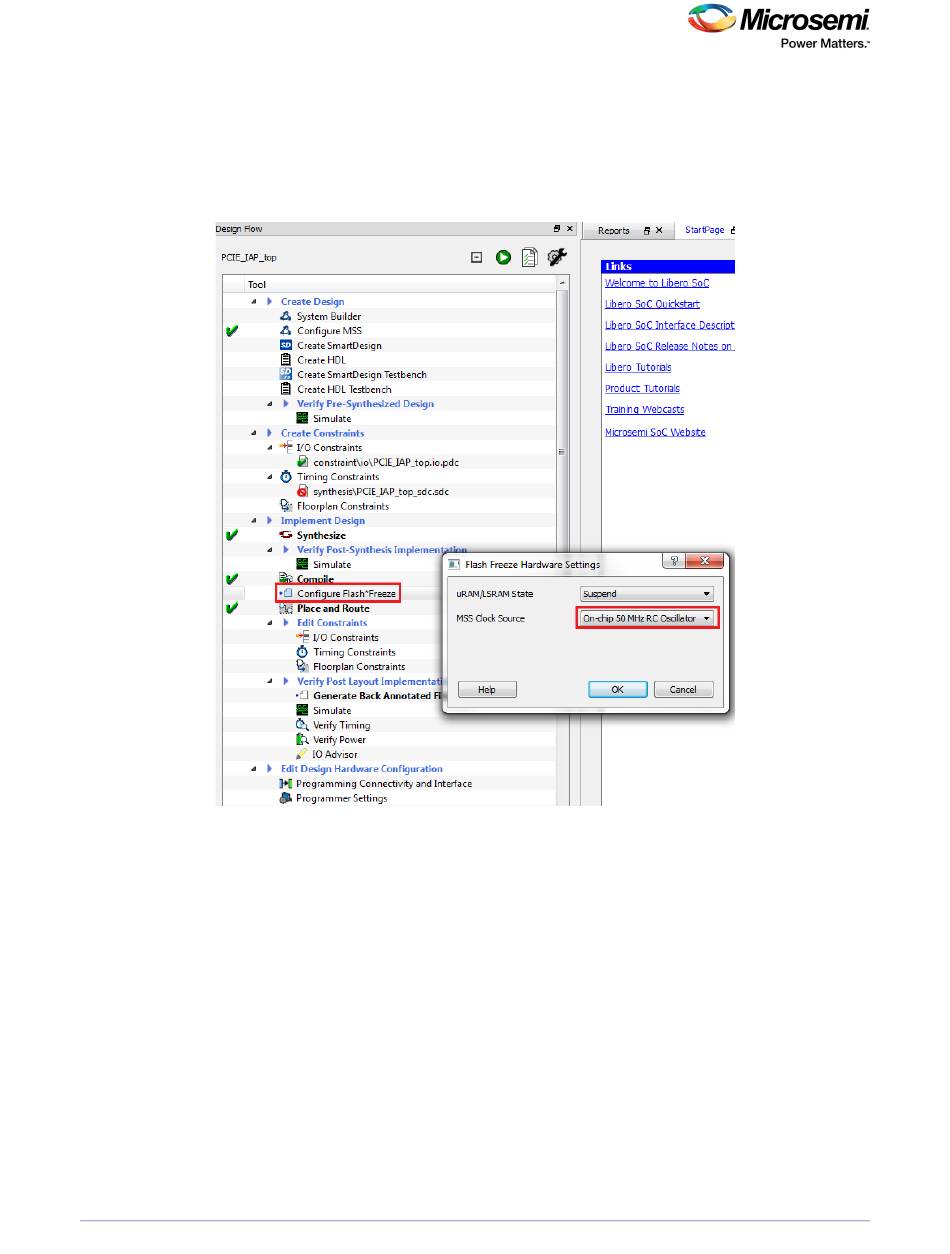Click the green Run design flow icon

(503, 257)
